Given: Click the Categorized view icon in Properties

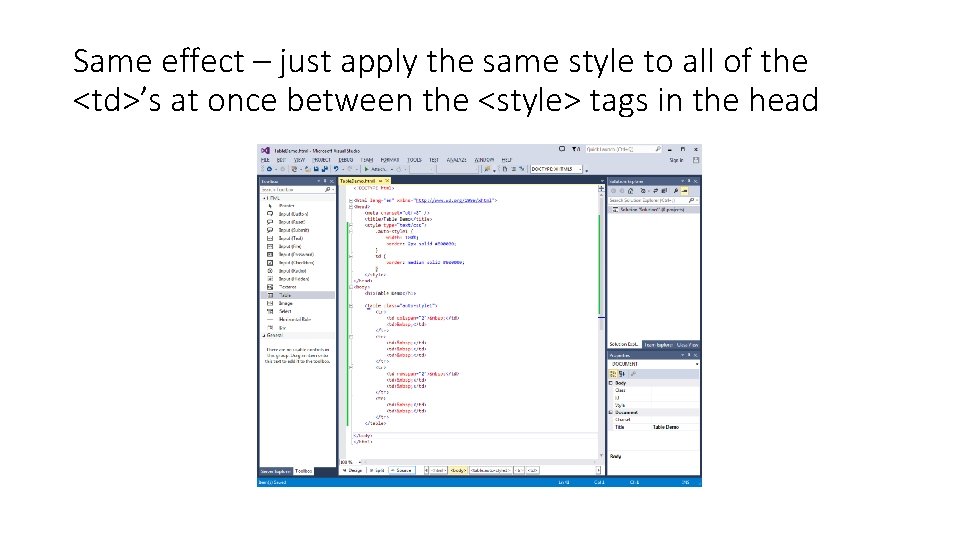Looking at the screenshot, I should pos(613,373).
